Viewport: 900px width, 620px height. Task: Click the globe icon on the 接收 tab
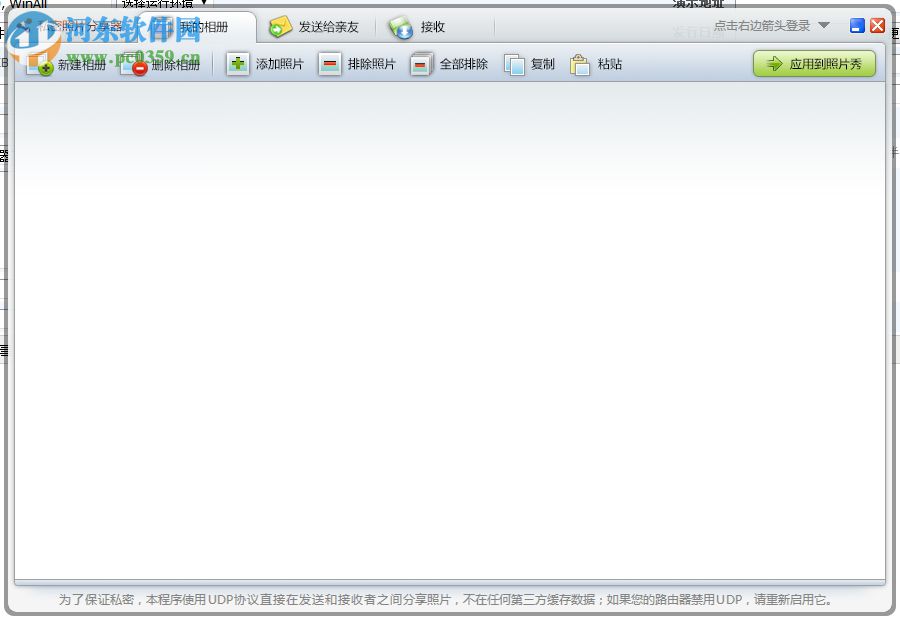(x=401, y=28)
